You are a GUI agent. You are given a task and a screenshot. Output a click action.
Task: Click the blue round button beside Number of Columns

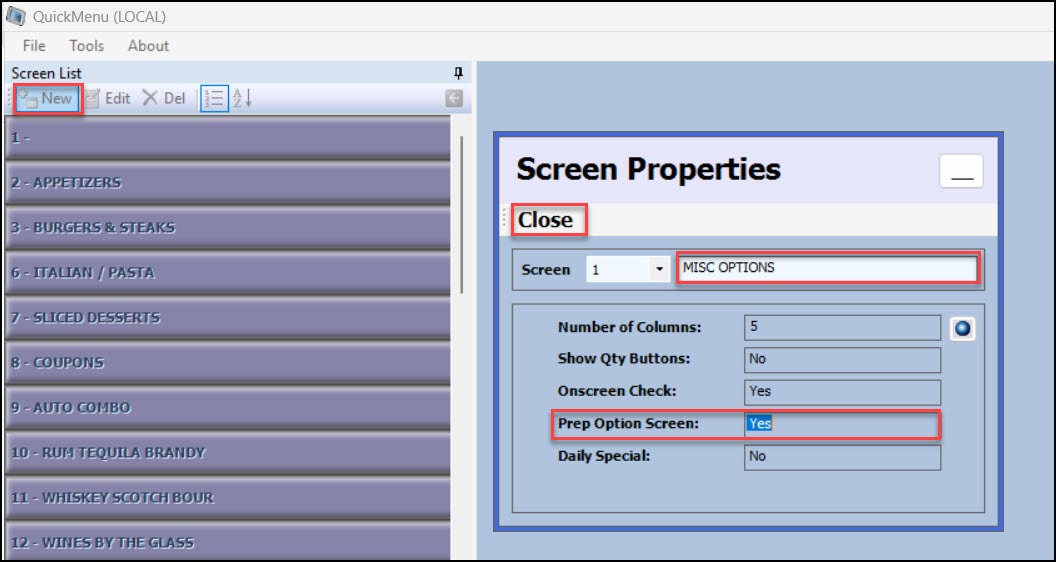pos(962,328)
